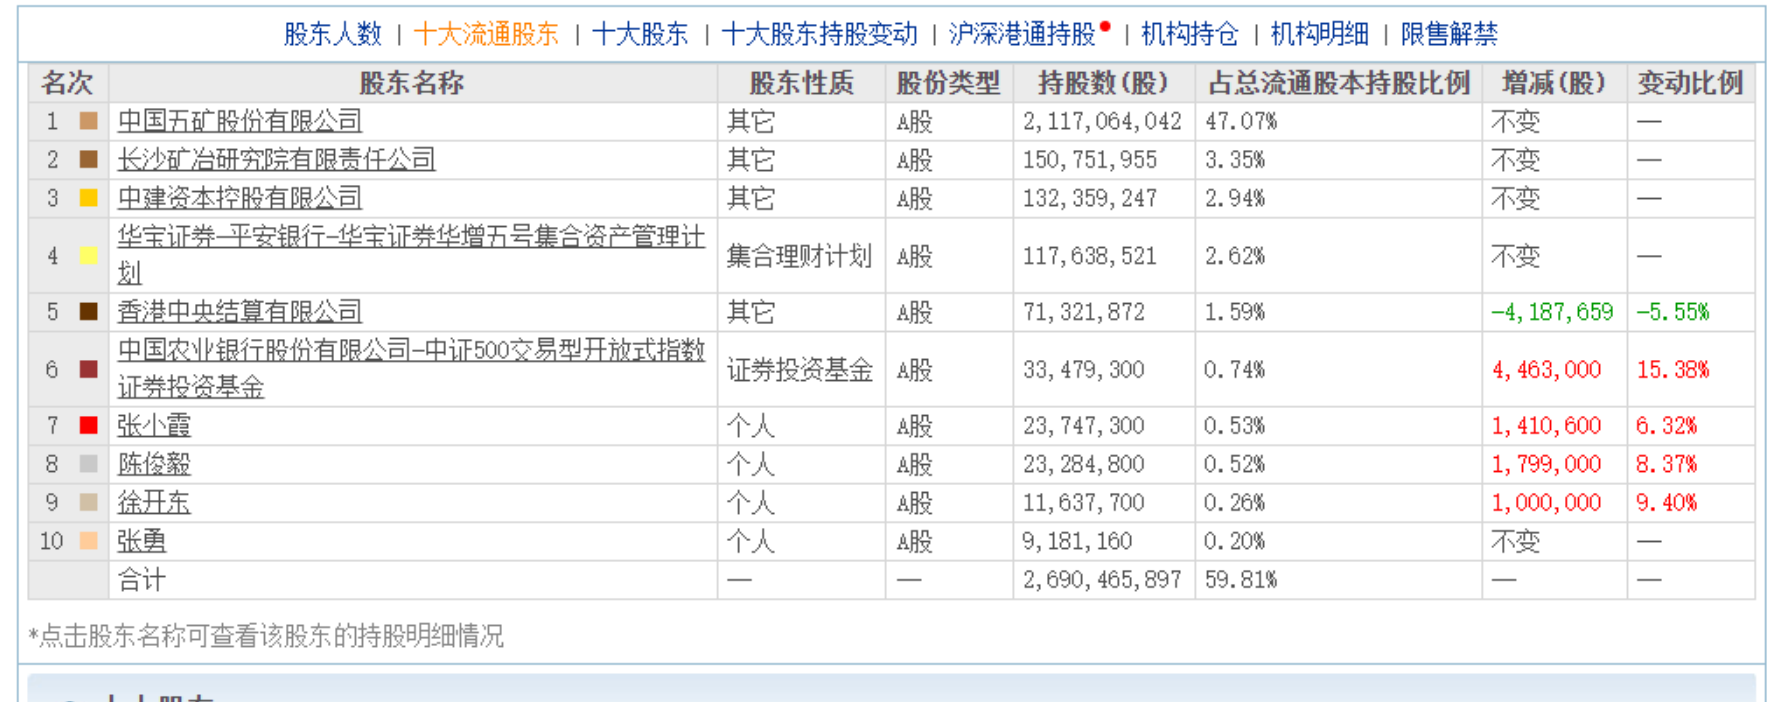Screen dimensions: 1770x702
Task: Click the 证券投资基金 nature cell
Action: point(799,370)
